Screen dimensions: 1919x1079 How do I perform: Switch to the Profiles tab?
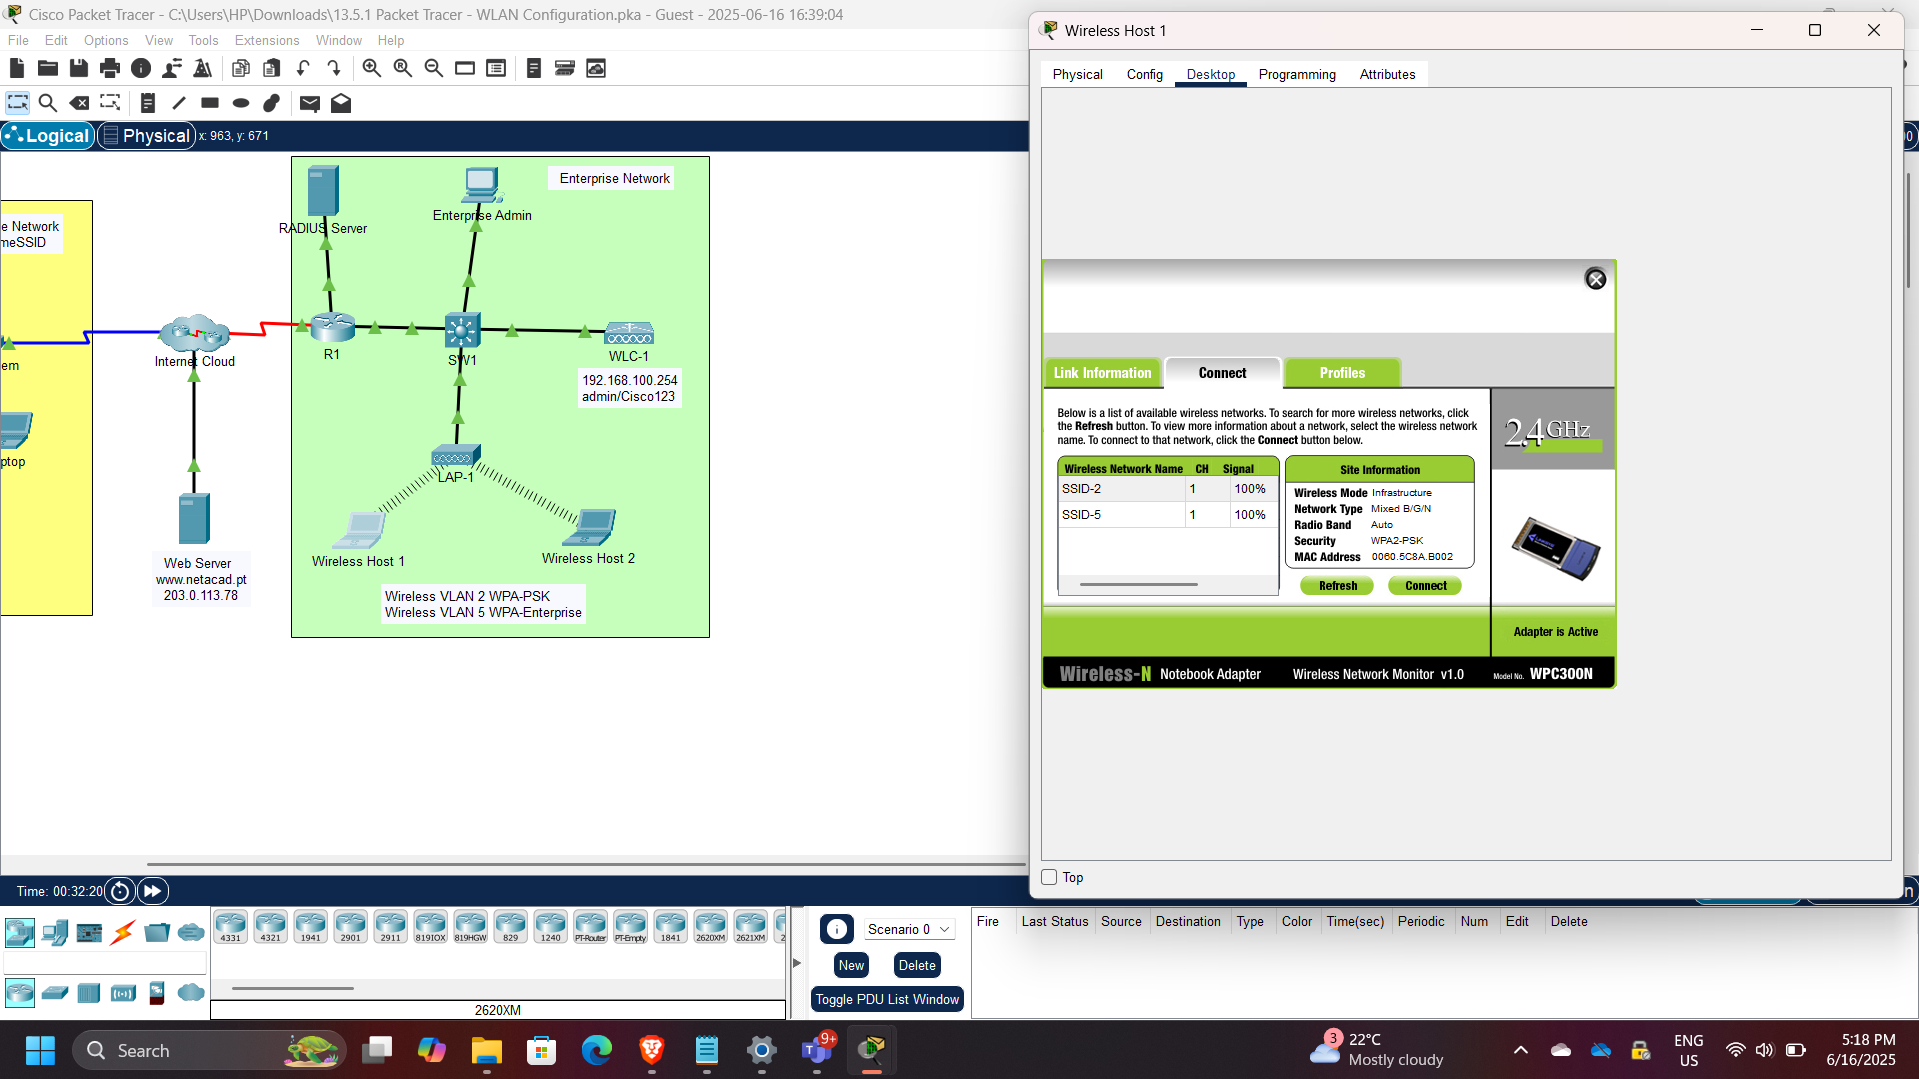[x=1342, y=372]
